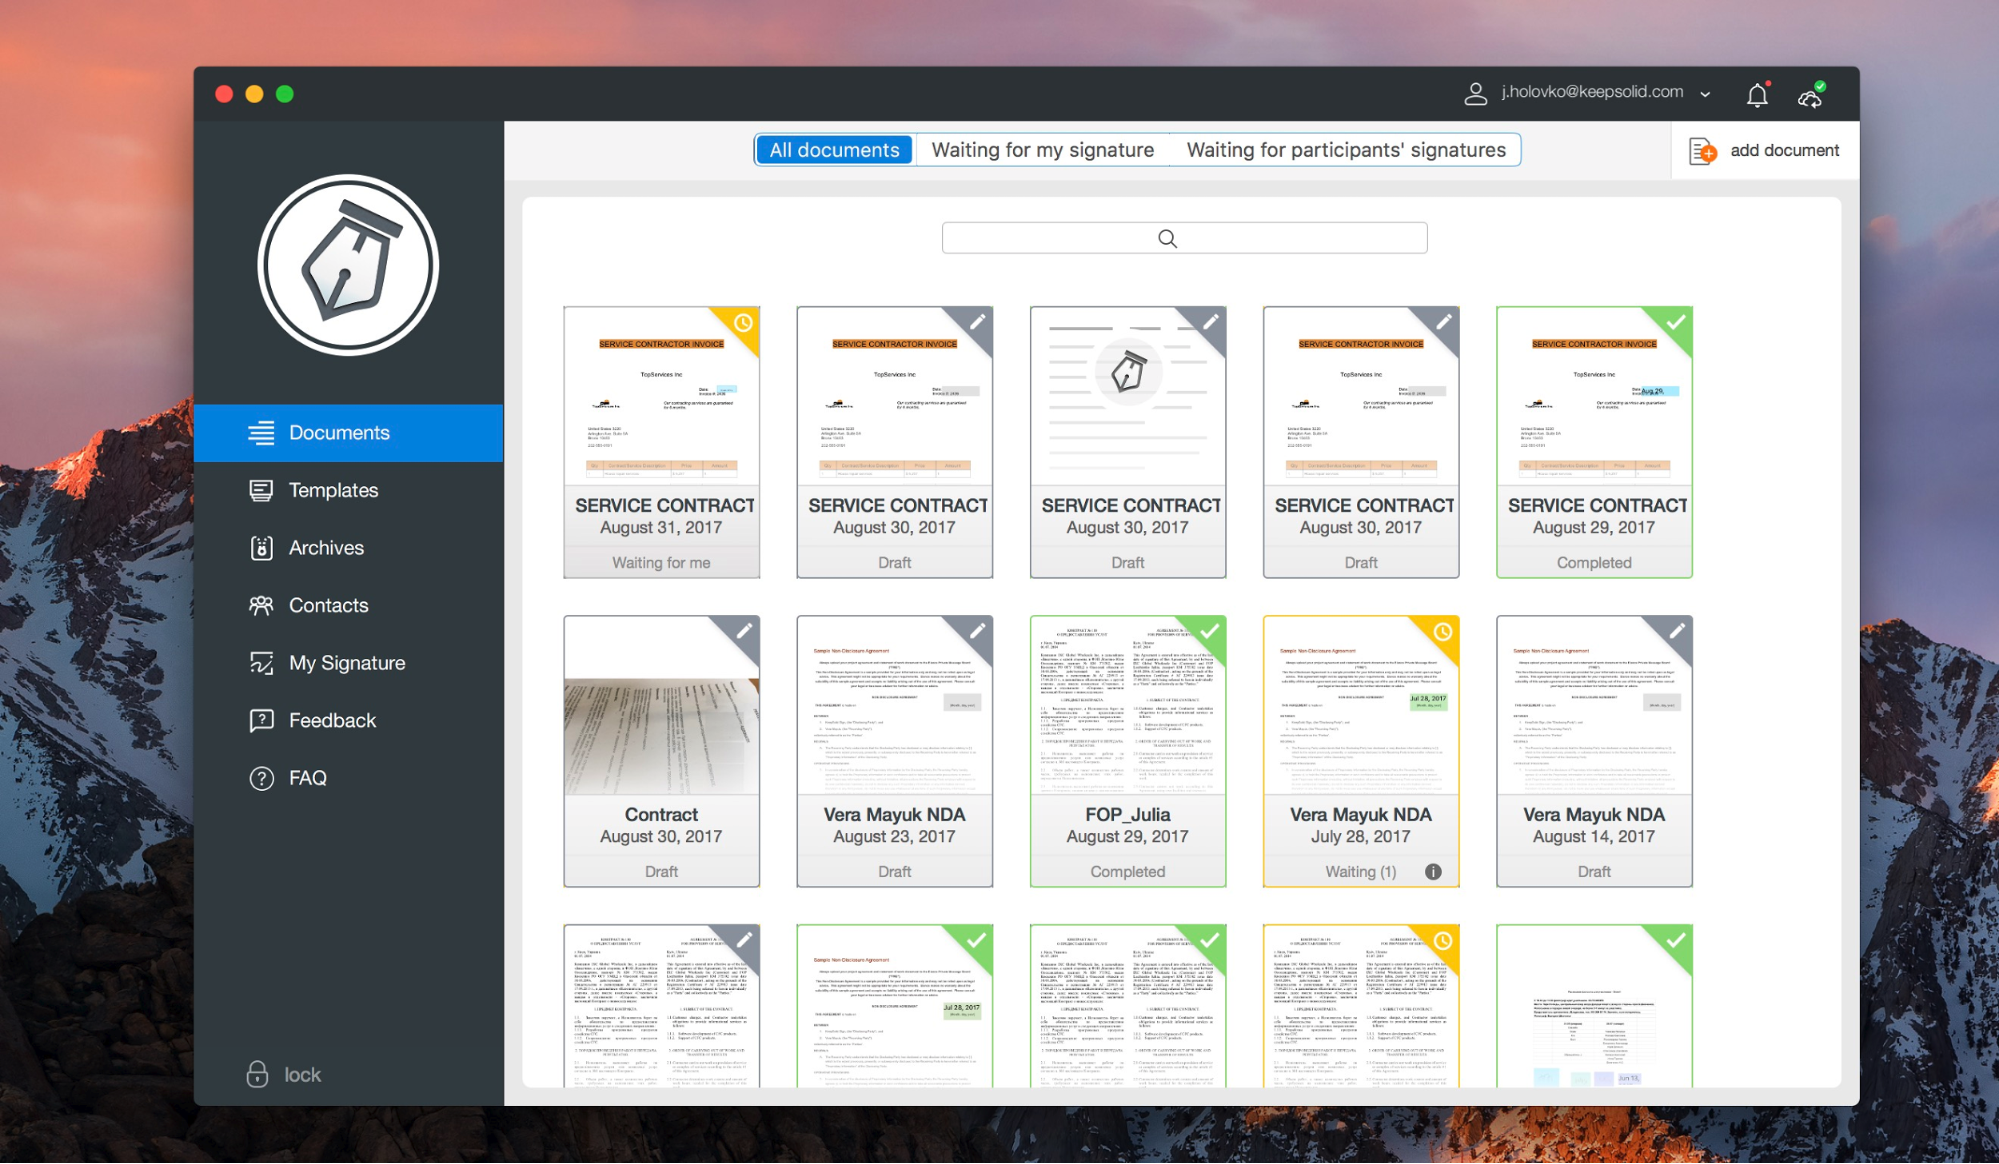Open the Contacts section
Screen dimensions: 1999x1164
tap(328, 606)
